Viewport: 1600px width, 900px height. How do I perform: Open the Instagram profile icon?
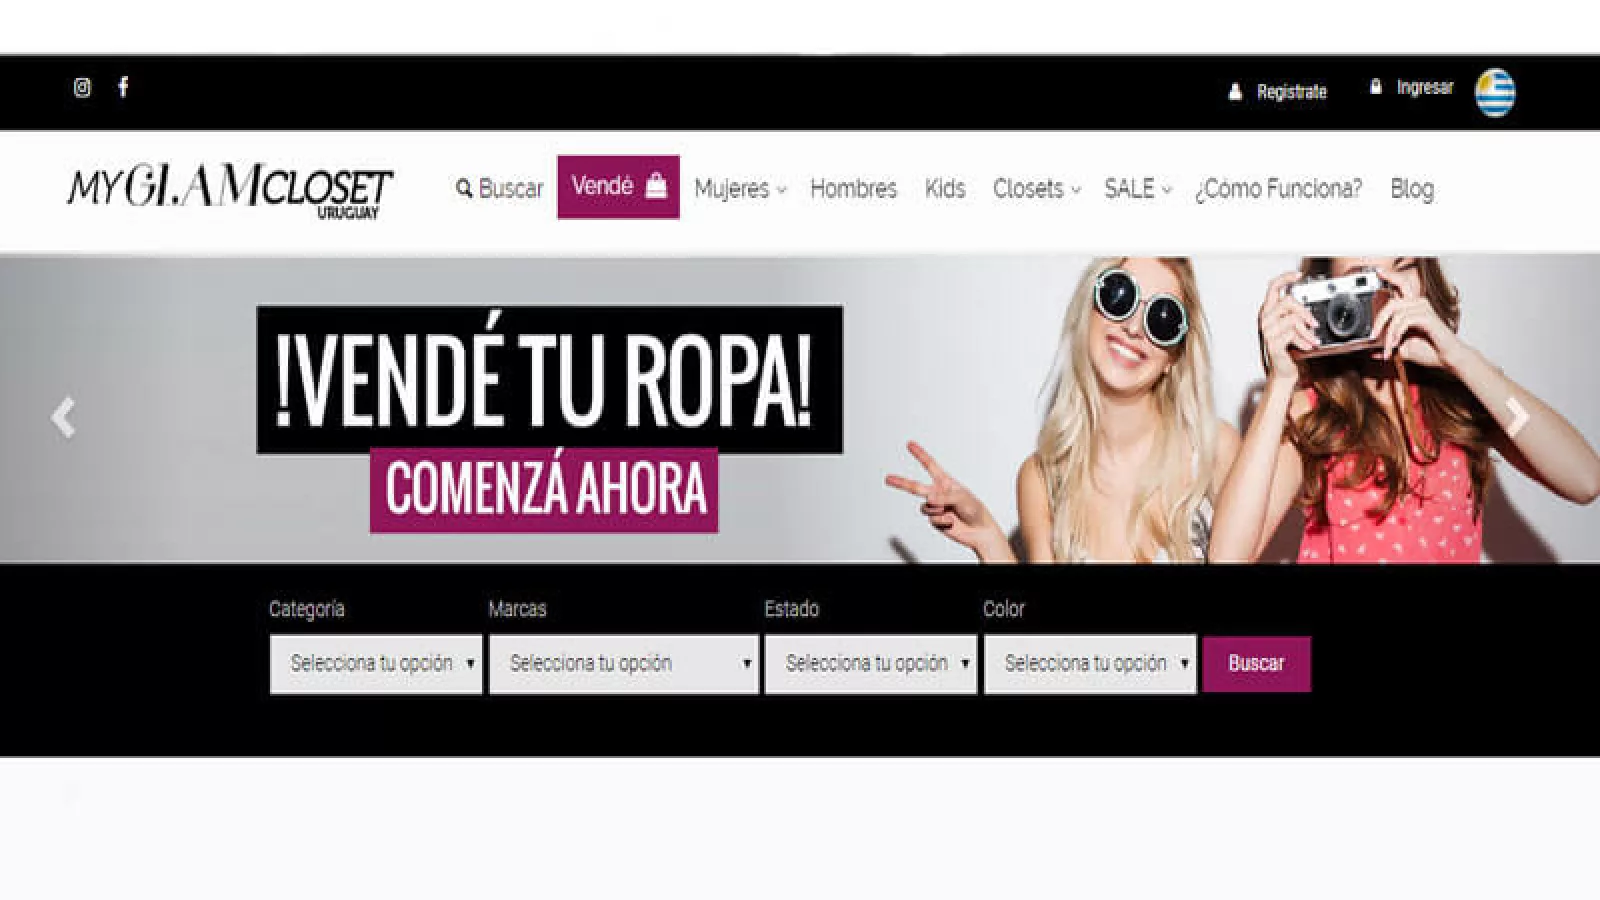pyautogui.click(x=82, y=88)
